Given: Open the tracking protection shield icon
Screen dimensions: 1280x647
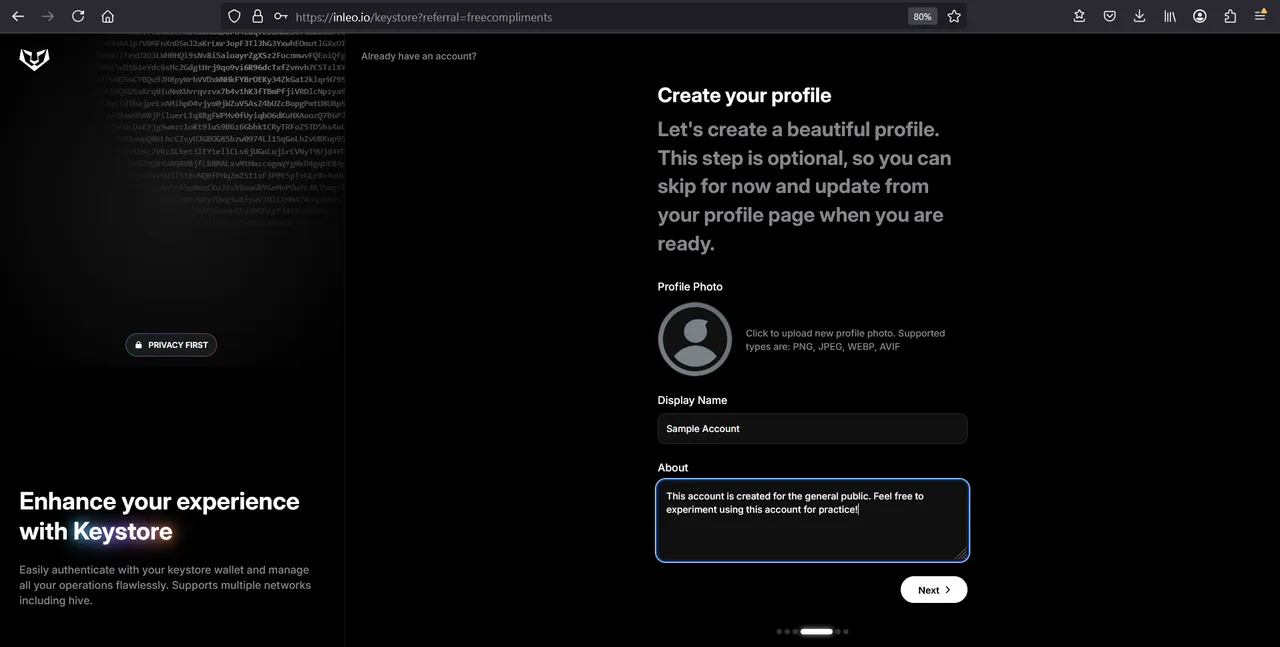Looking at the screenshot, I should click(235, 16).
